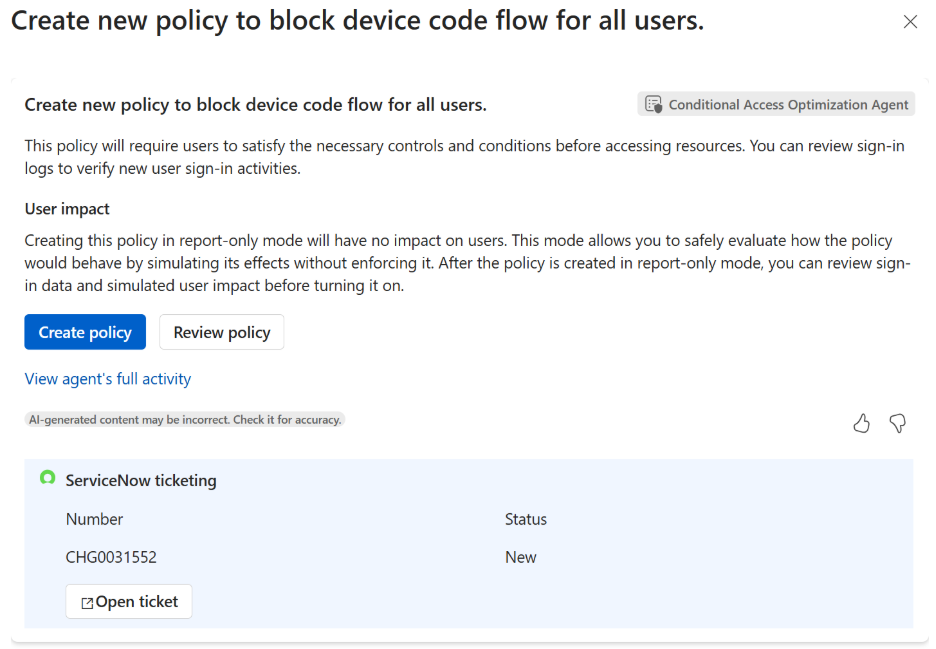936x649 pixels.
Task: Click the ServiceNow ticketing heading
Action: pyautogui.click(x=141, y=480)
